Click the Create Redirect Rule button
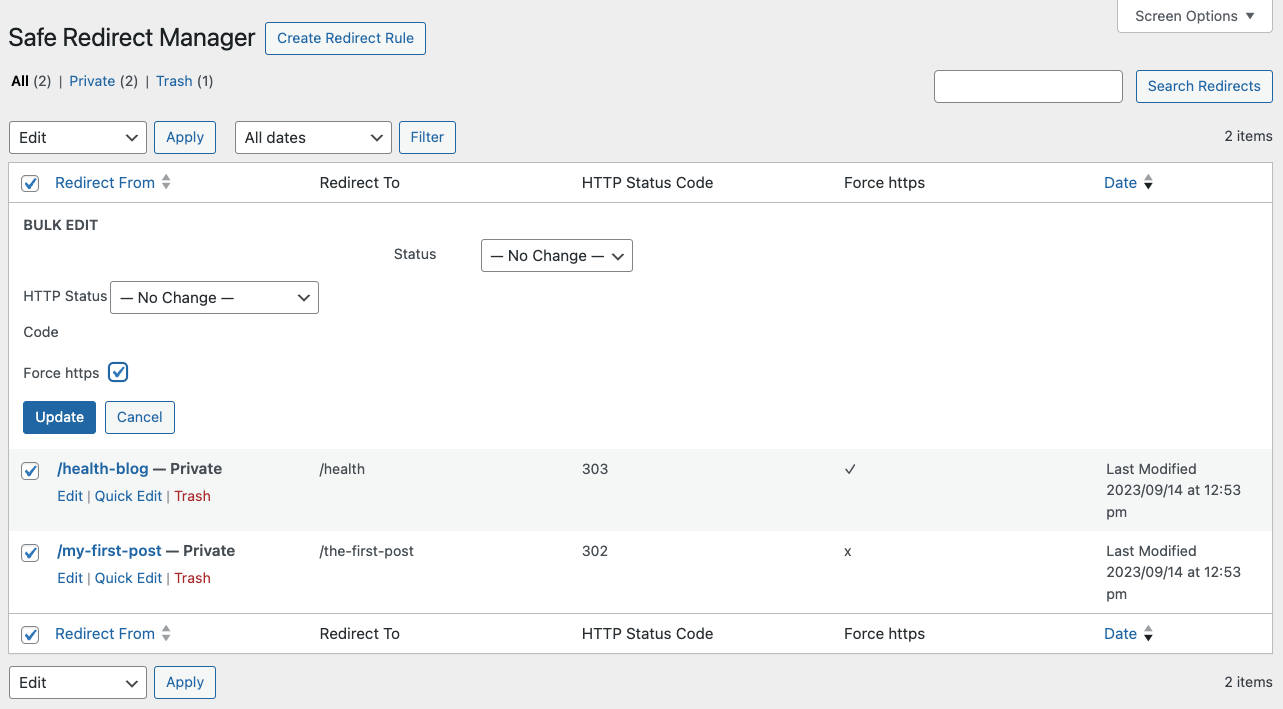Image resolution: width=1283 pixels, height=709 pixels. click(x=345, y=38)
